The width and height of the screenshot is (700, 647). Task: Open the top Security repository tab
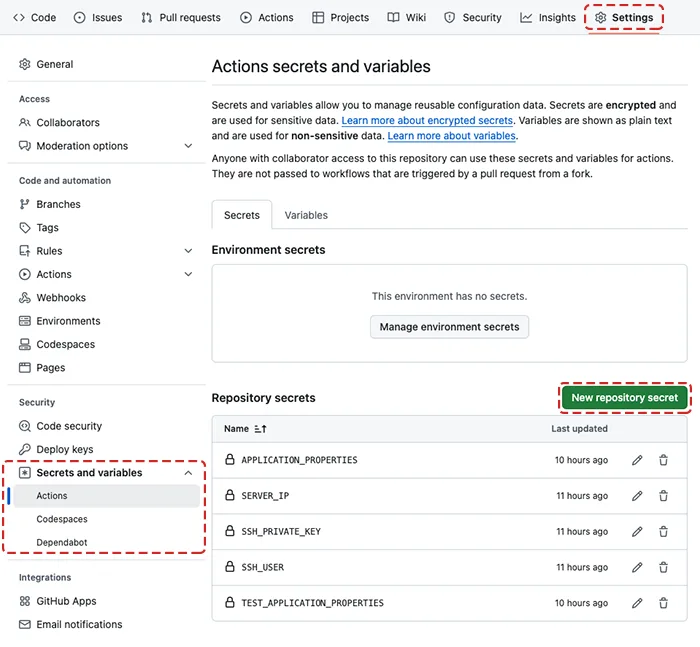click(x=473, y=17)
